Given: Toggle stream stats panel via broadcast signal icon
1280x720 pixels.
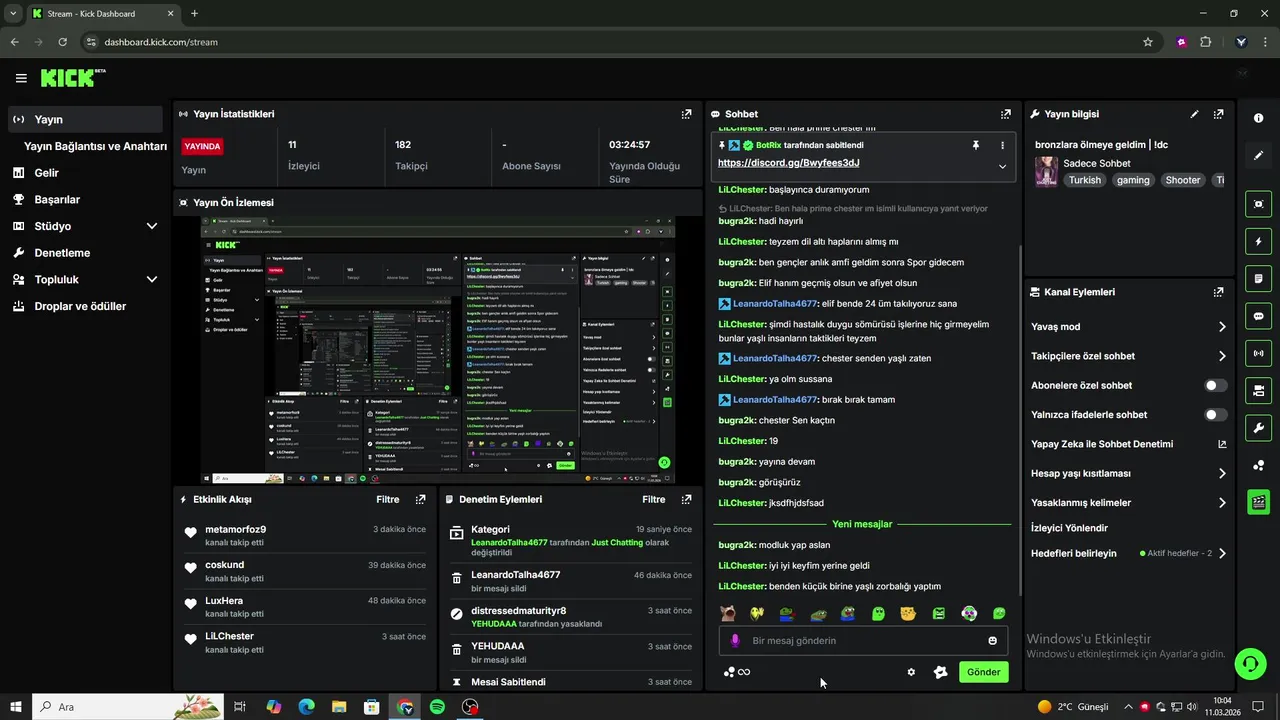Looking at the screenshot, I should click(1258, 353).
